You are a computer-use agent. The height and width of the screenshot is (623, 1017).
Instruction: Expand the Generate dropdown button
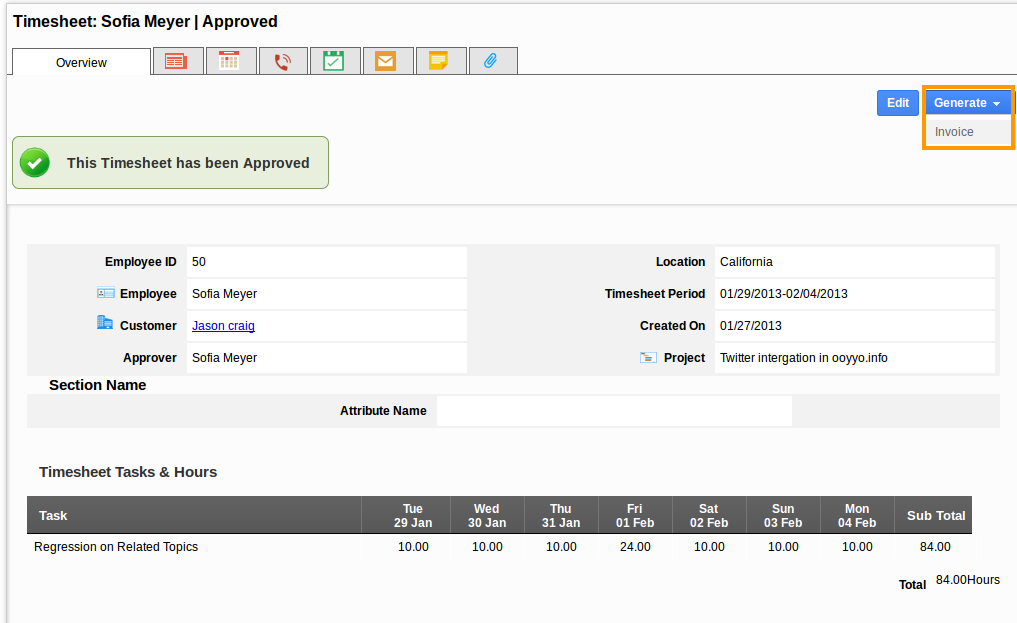(x=967, y=103)
